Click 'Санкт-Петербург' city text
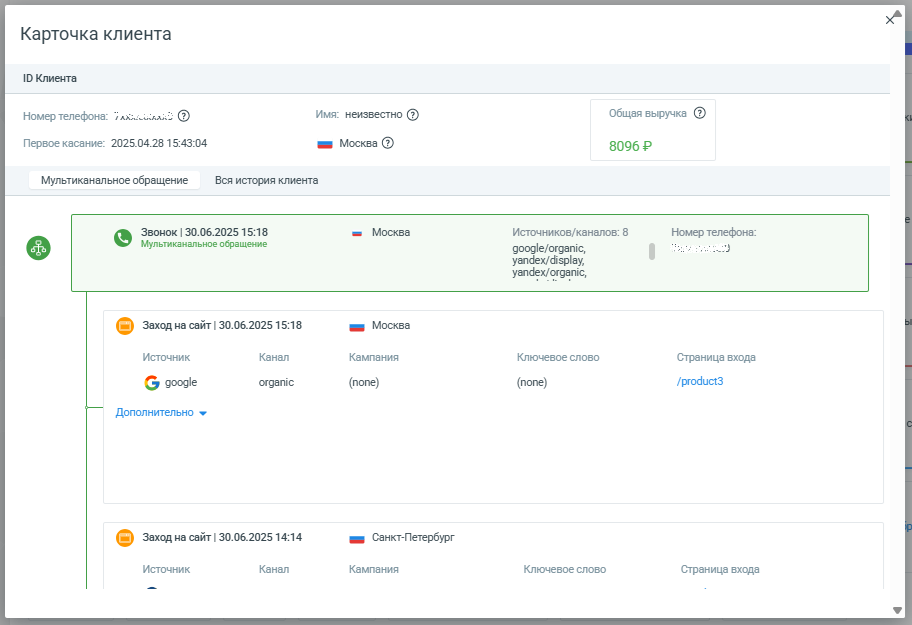912x625 pixels. [413, 537]
